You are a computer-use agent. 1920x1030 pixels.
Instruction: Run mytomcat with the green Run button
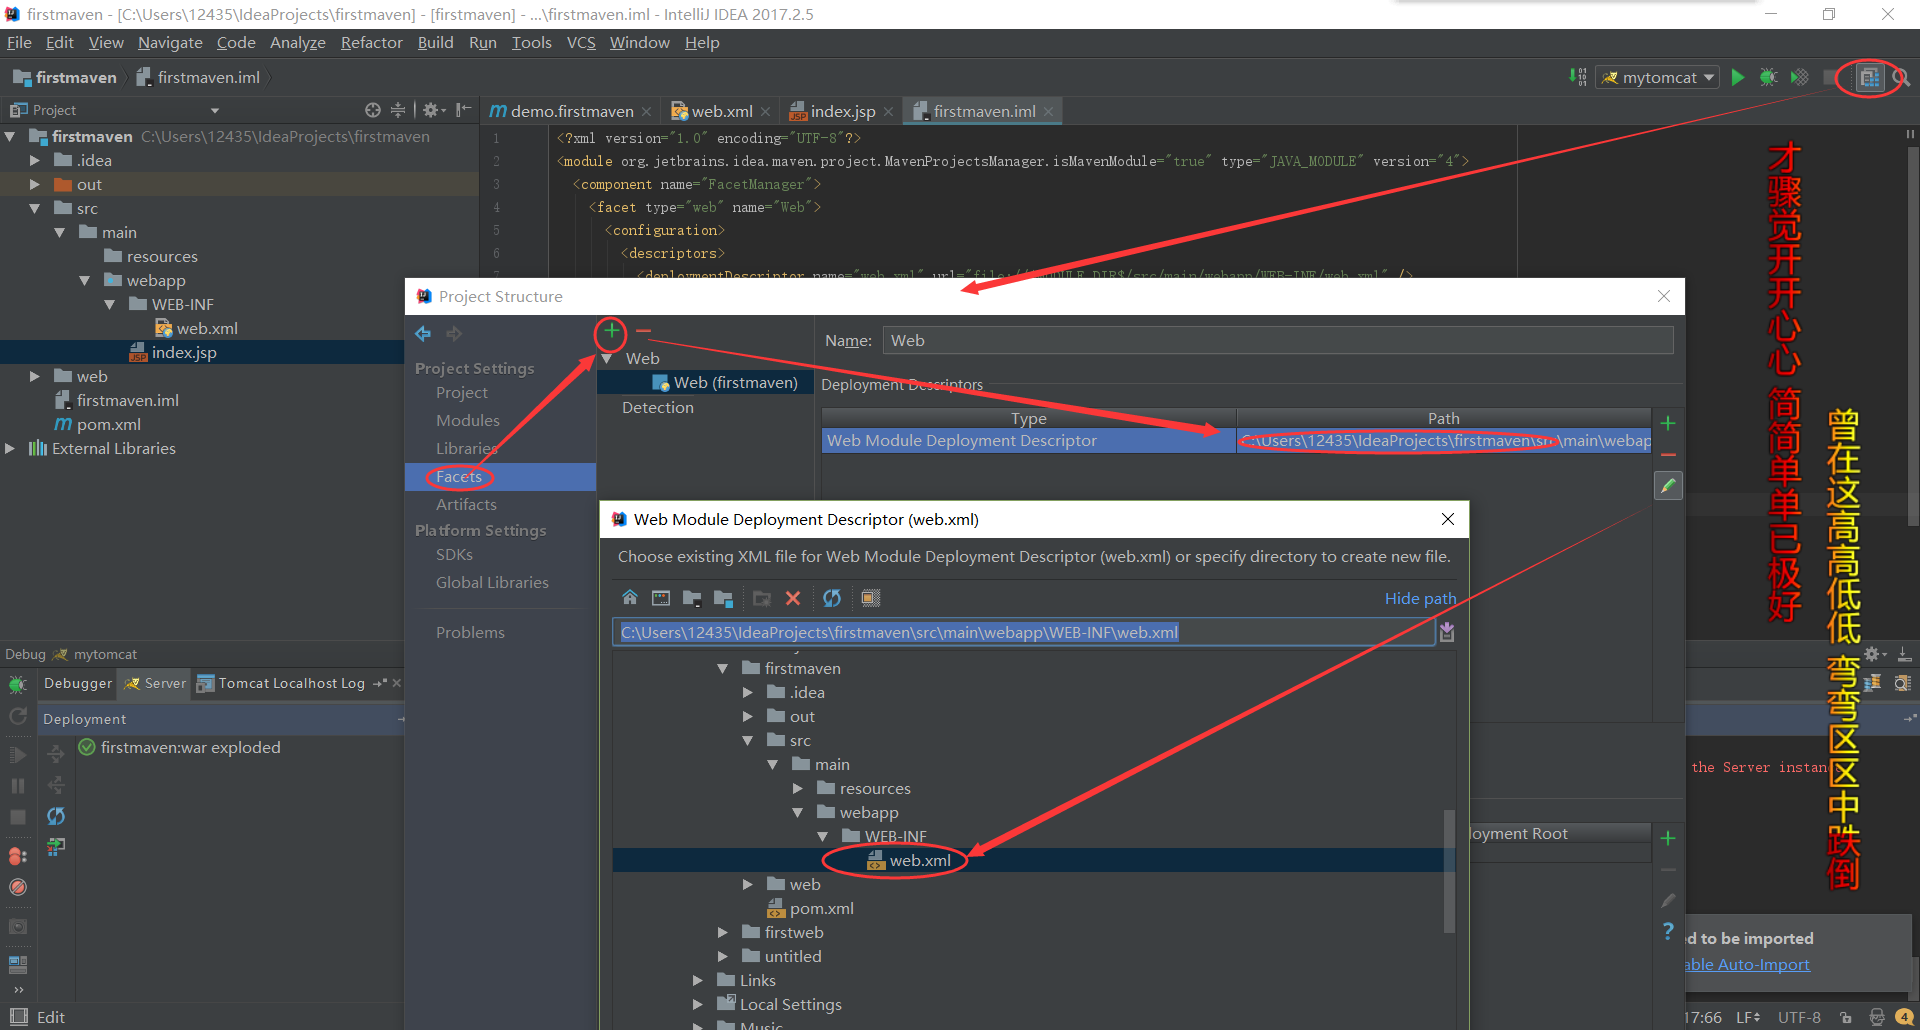coord(1738,77)
